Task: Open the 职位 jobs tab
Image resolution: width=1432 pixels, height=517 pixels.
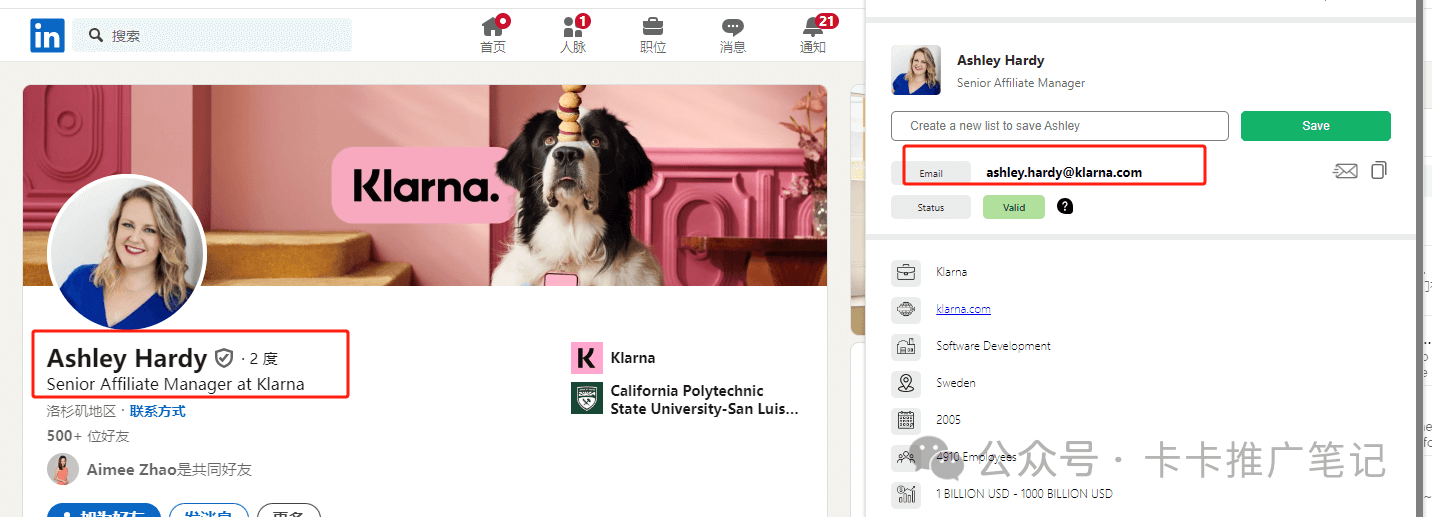Action: (x=653, y=35)
